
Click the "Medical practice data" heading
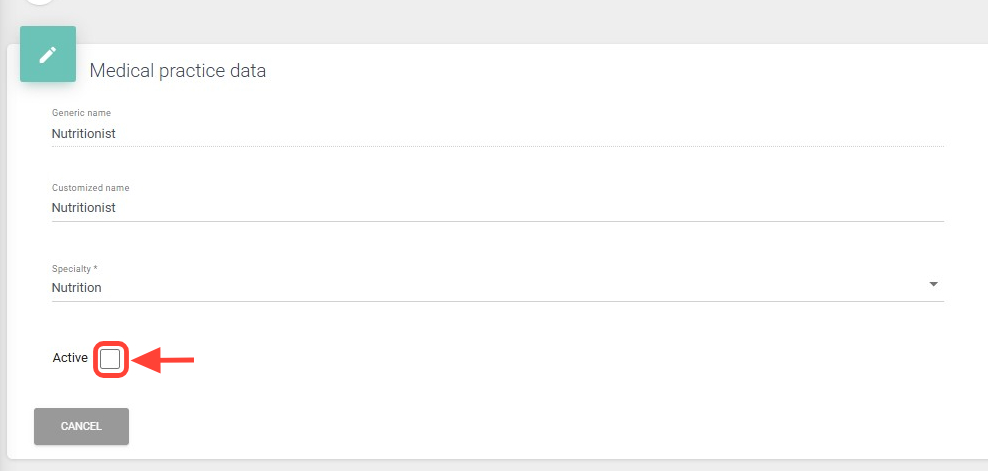[x=178, y=71]
